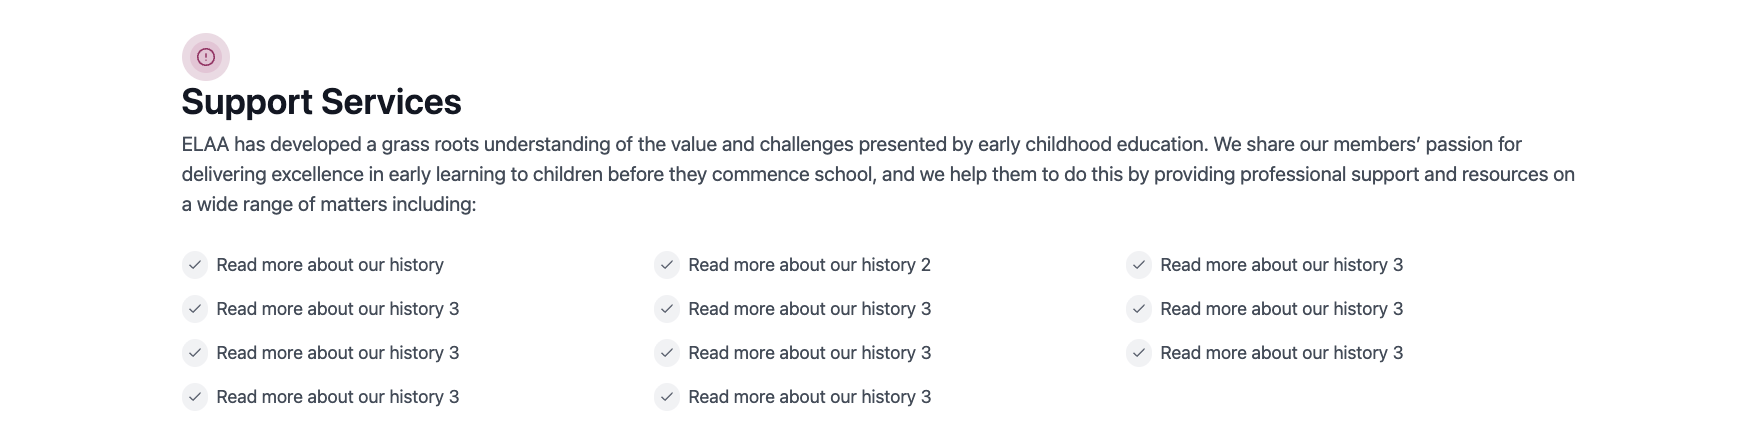Click second-row check icon in the first column
Image resolution: width=1738 pixels, height=446 pixels.
(195, 309)
